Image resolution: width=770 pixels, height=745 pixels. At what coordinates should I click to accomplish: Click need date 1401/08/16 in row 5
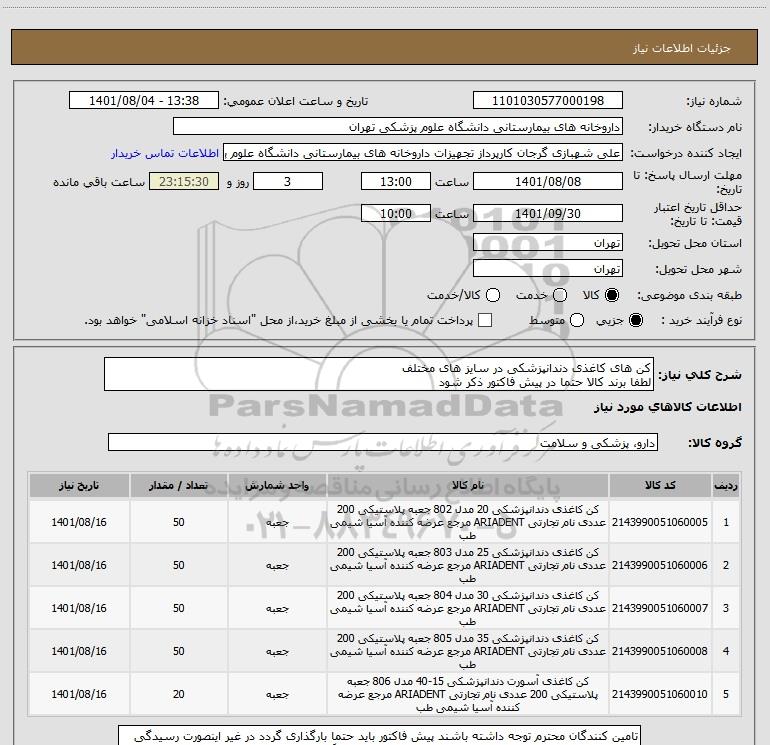coord(79,694)
